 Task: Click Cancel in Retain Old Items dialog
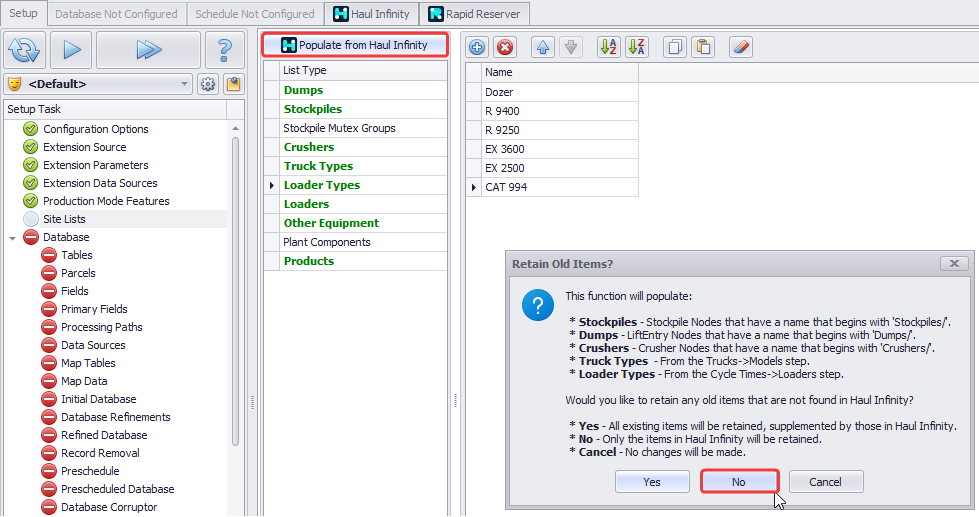point(825,482)
